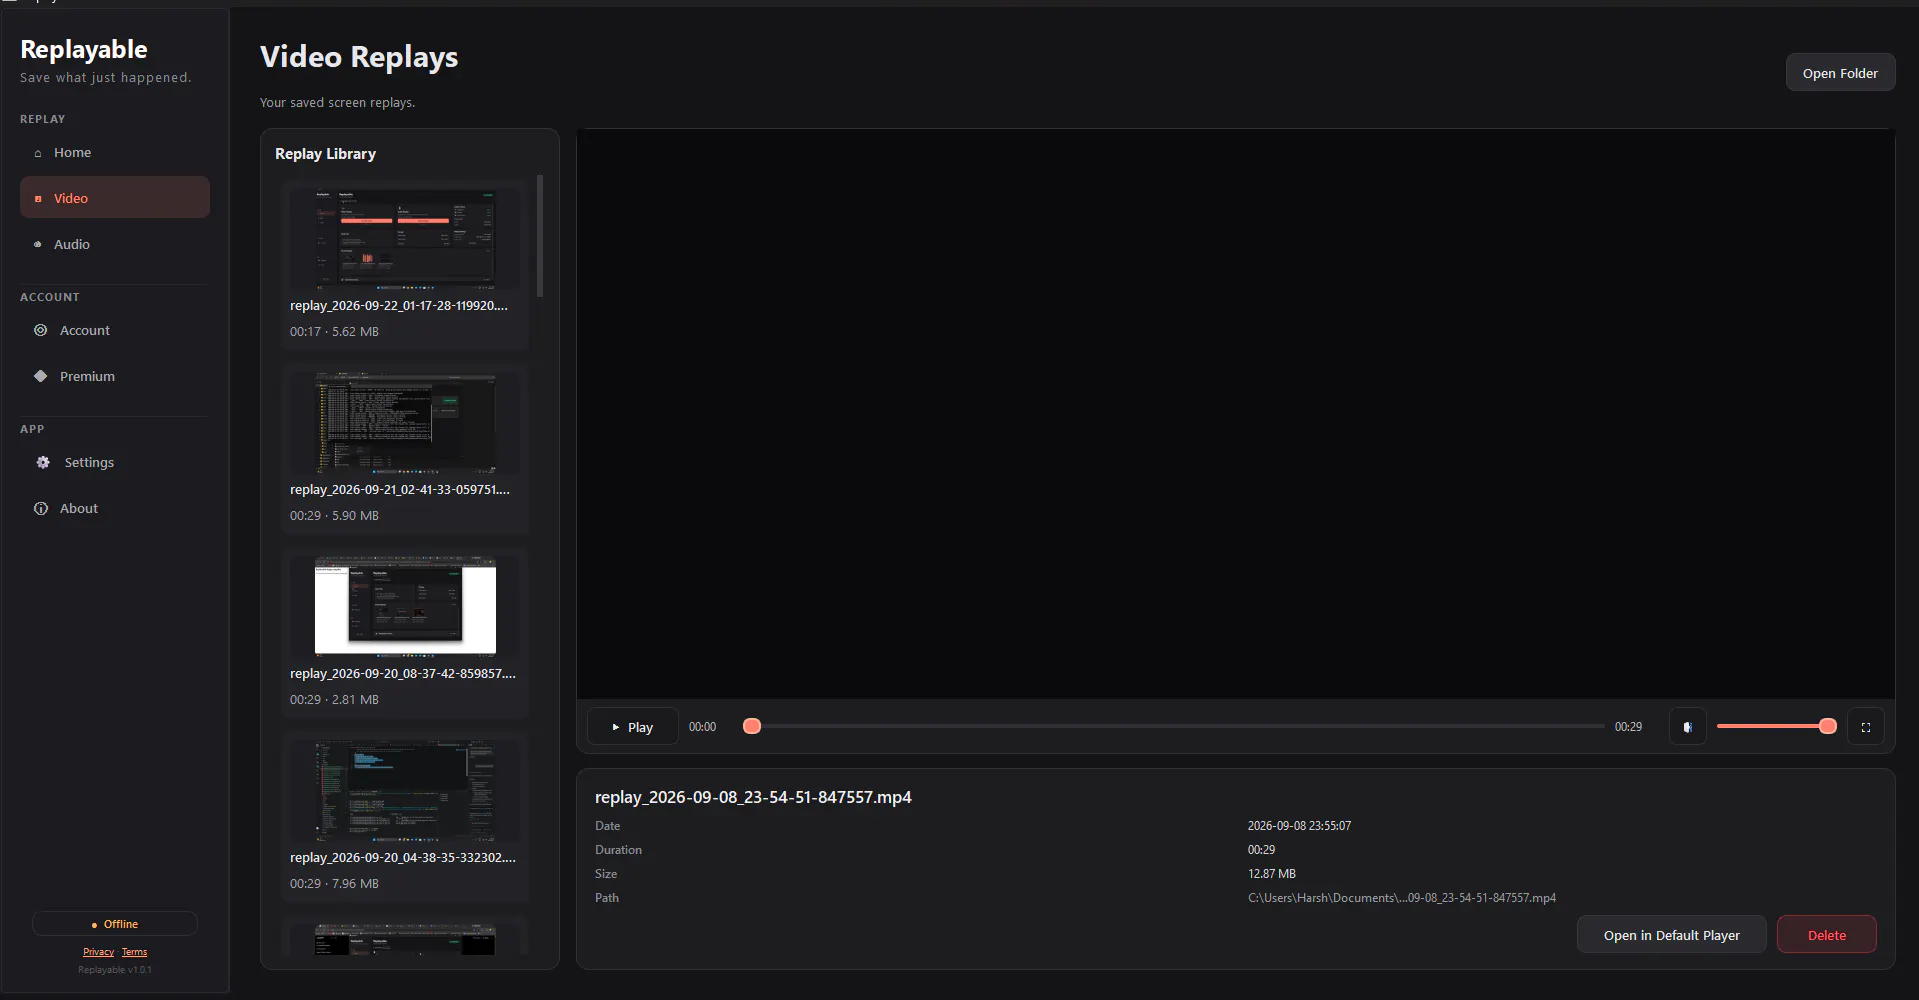Go to the Premium page
This screenshot has width=1919, height=1000.
pyautogui.click(x=115, y=376)
